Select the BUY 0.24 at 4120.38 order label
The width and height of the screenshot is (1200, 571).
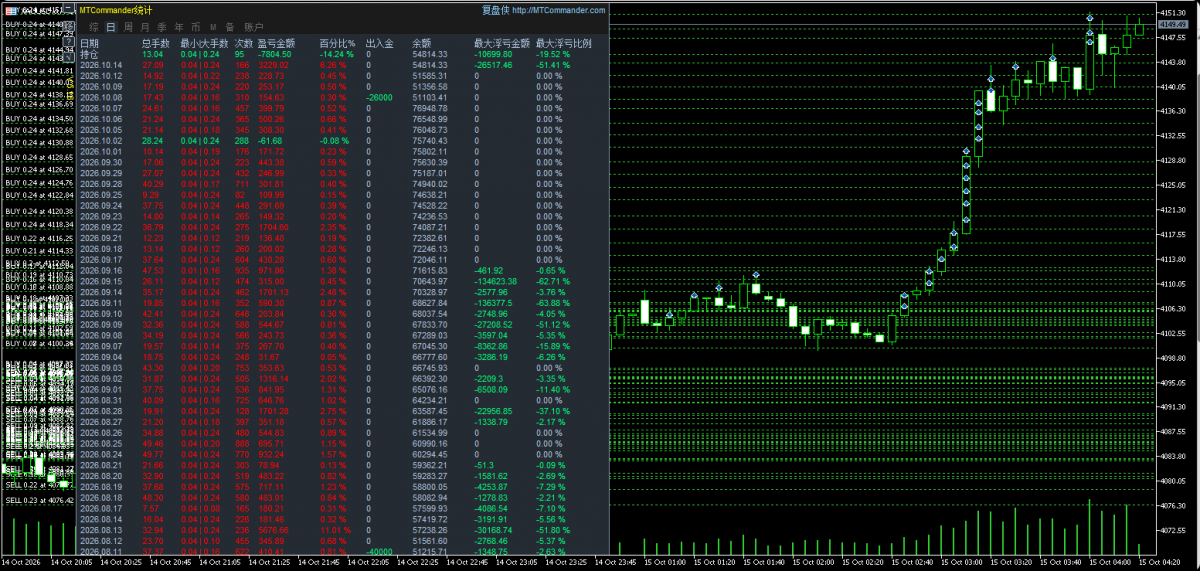(x=39, y=211)
